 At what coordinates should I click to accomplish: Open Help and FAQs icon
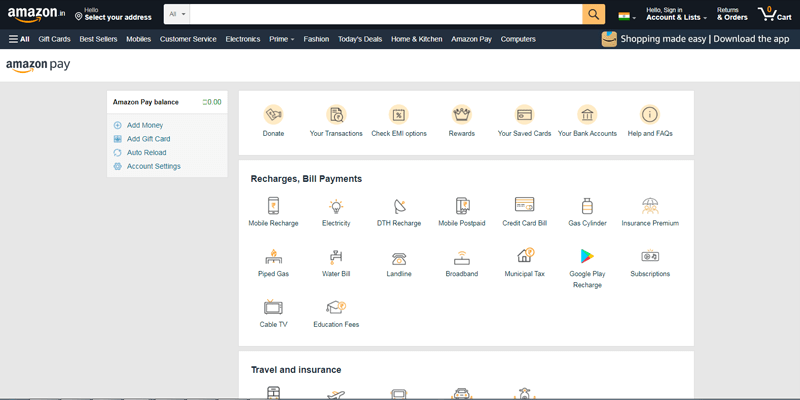[x=650, y=114]
